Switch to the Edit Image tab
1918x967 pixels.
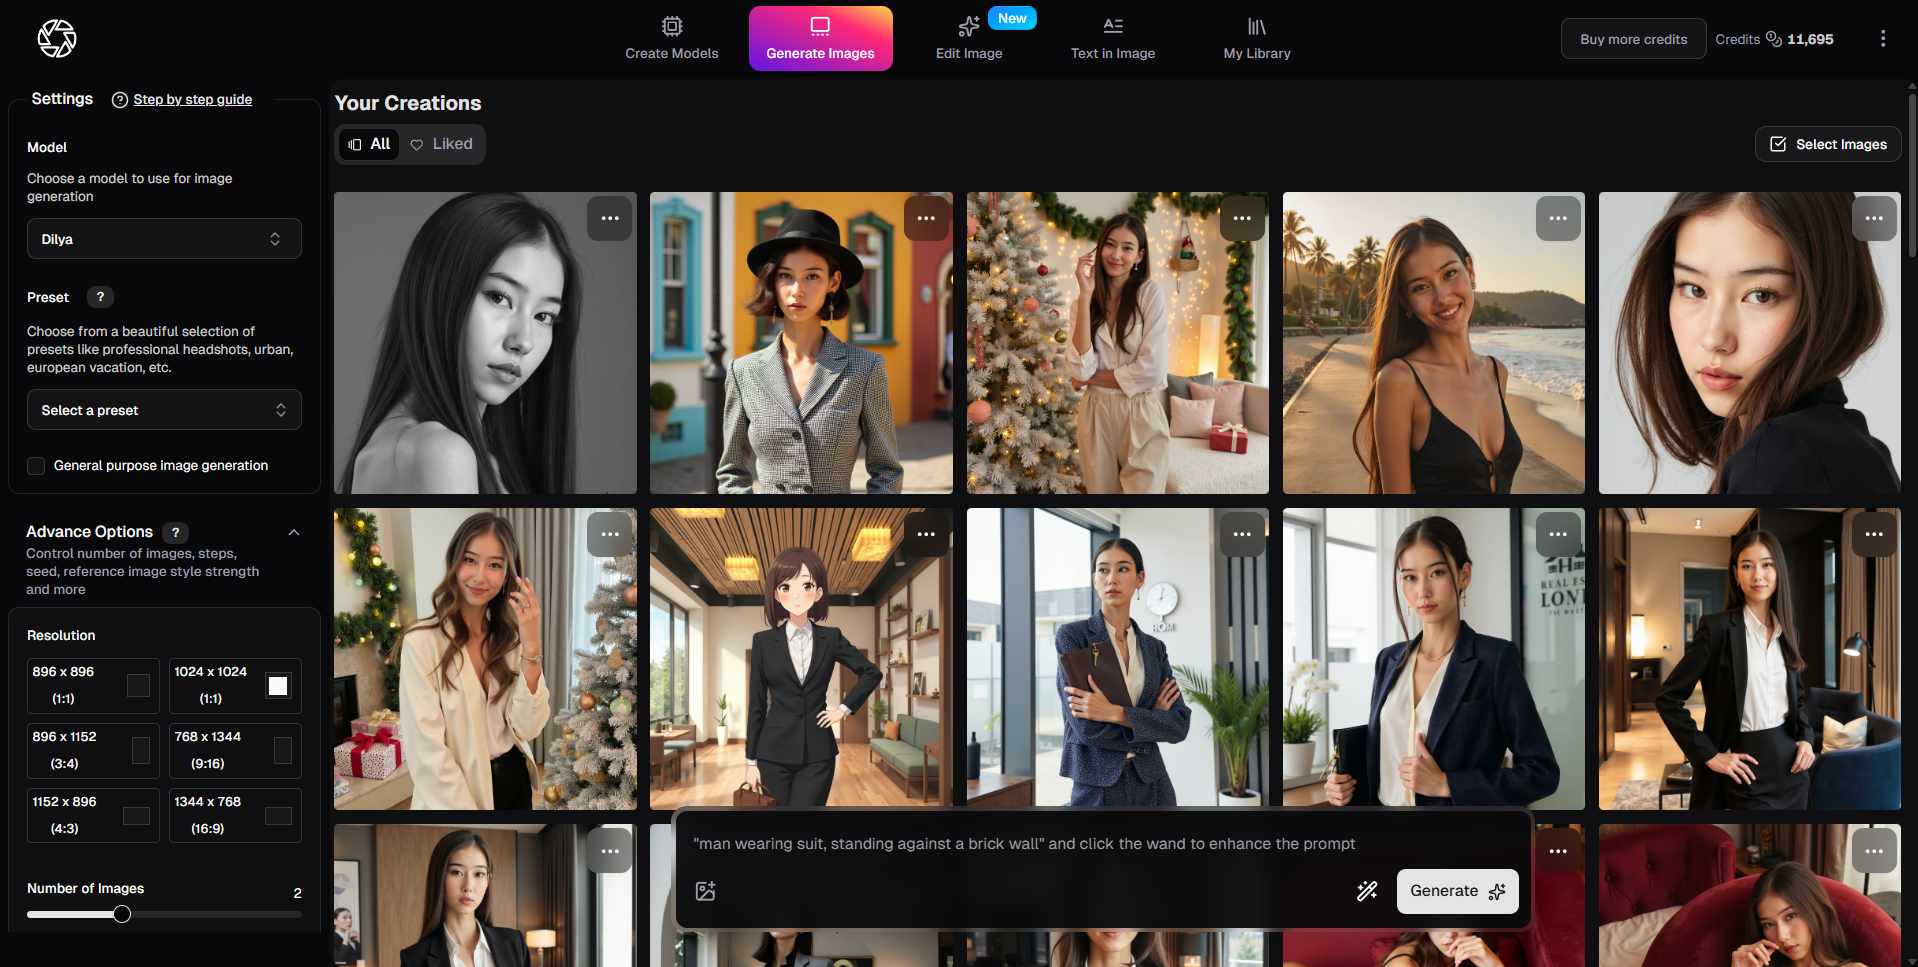click(968, 39)
